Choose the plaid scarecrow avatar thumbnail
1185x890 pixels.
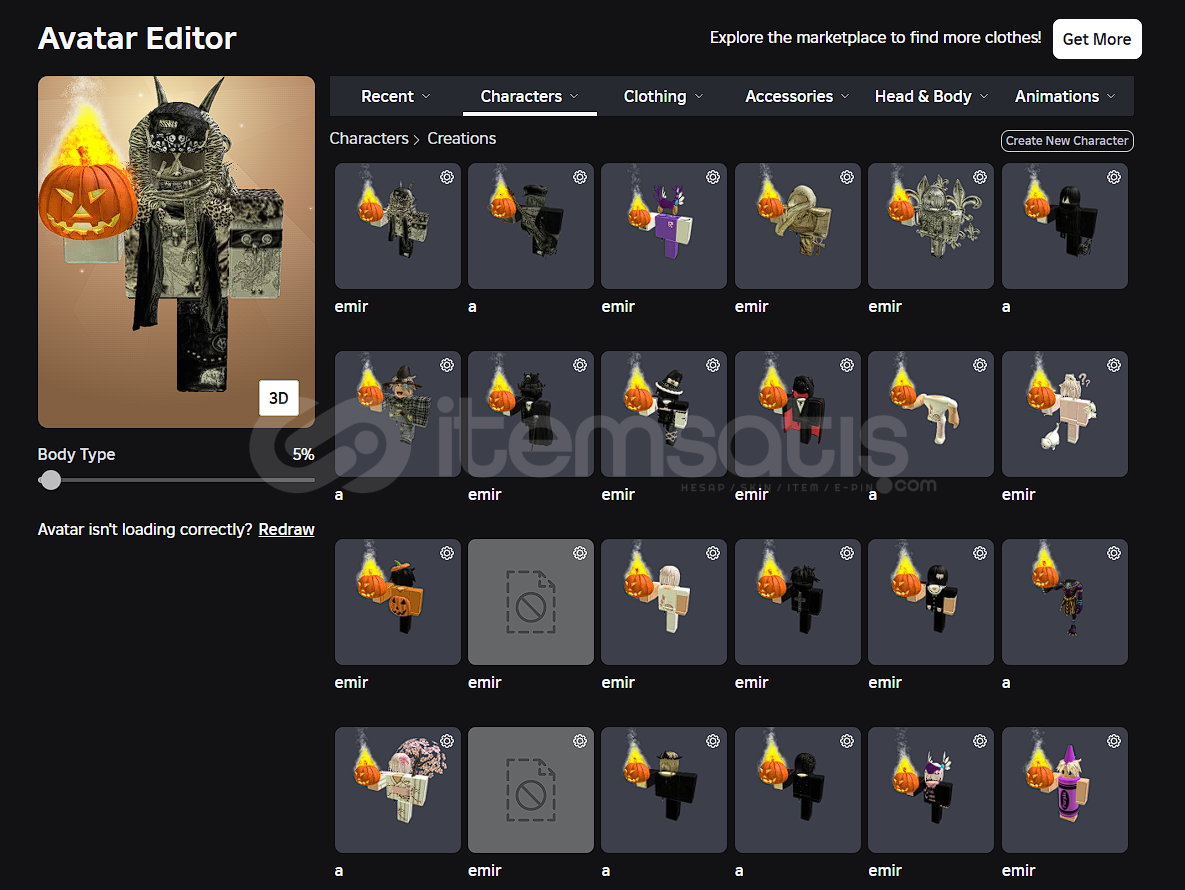[398, 414]
